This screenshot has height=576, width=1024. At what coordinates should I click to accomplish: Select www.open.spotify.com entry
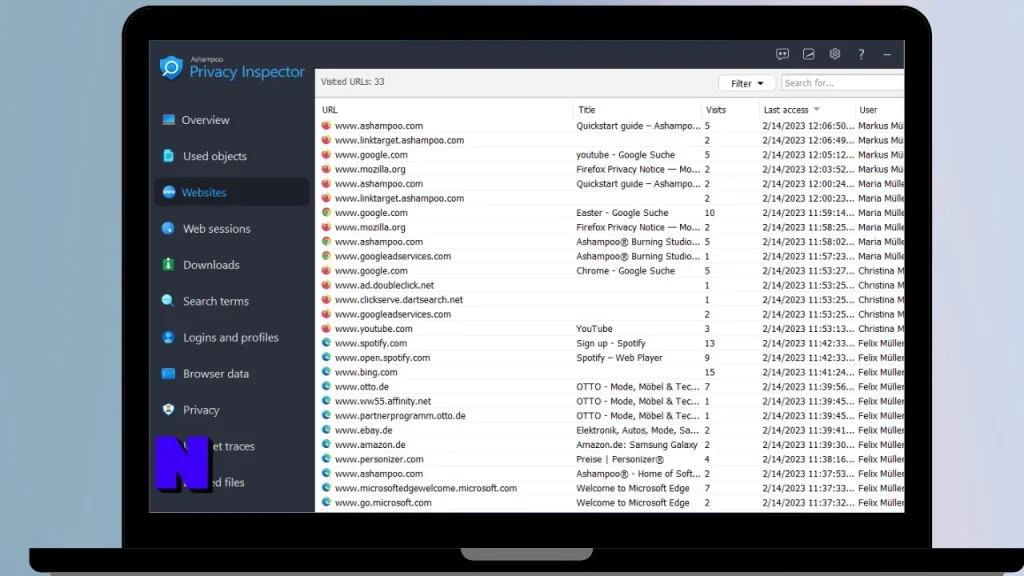(x=611, y=357)
